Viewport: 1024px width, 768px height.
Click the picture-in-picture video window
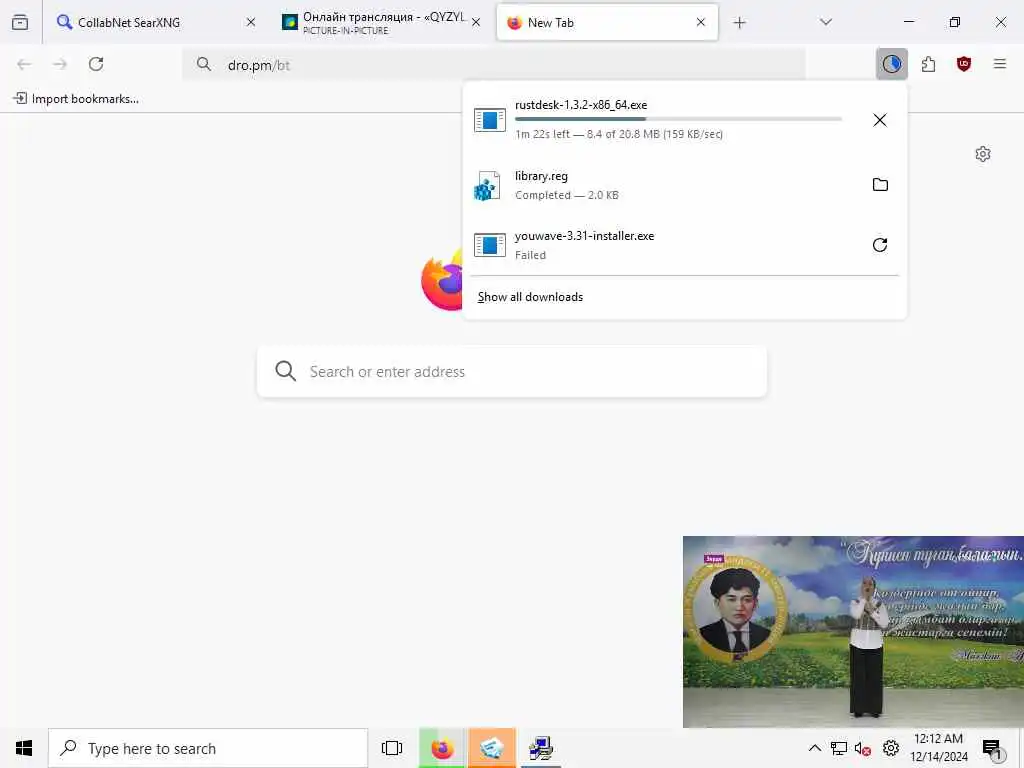(853, 632)
